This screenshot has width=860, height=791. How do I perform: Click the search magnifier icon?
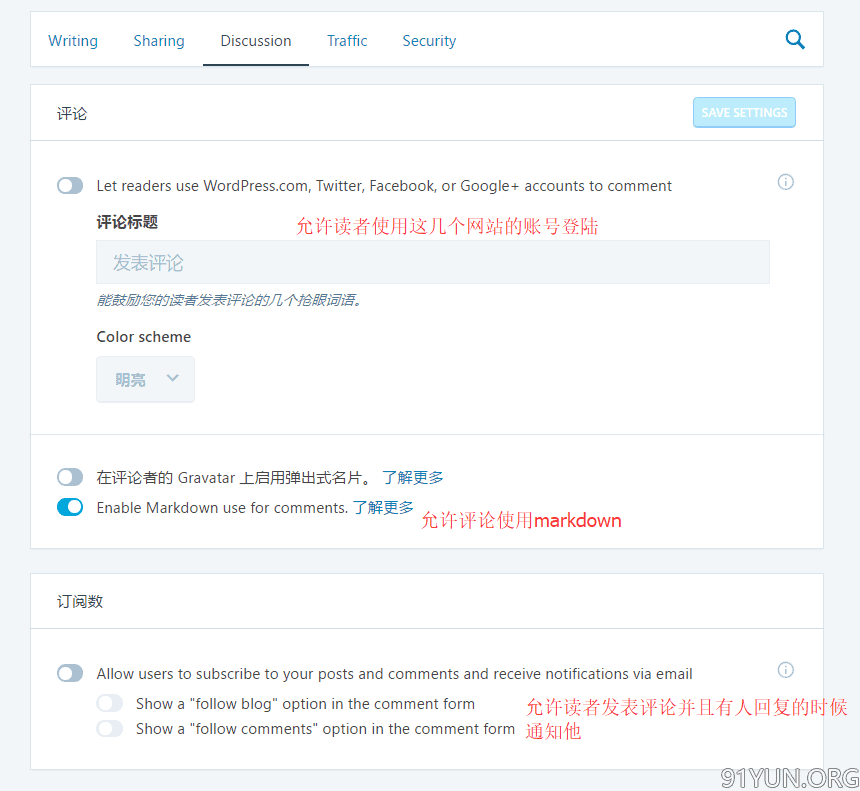795,40
